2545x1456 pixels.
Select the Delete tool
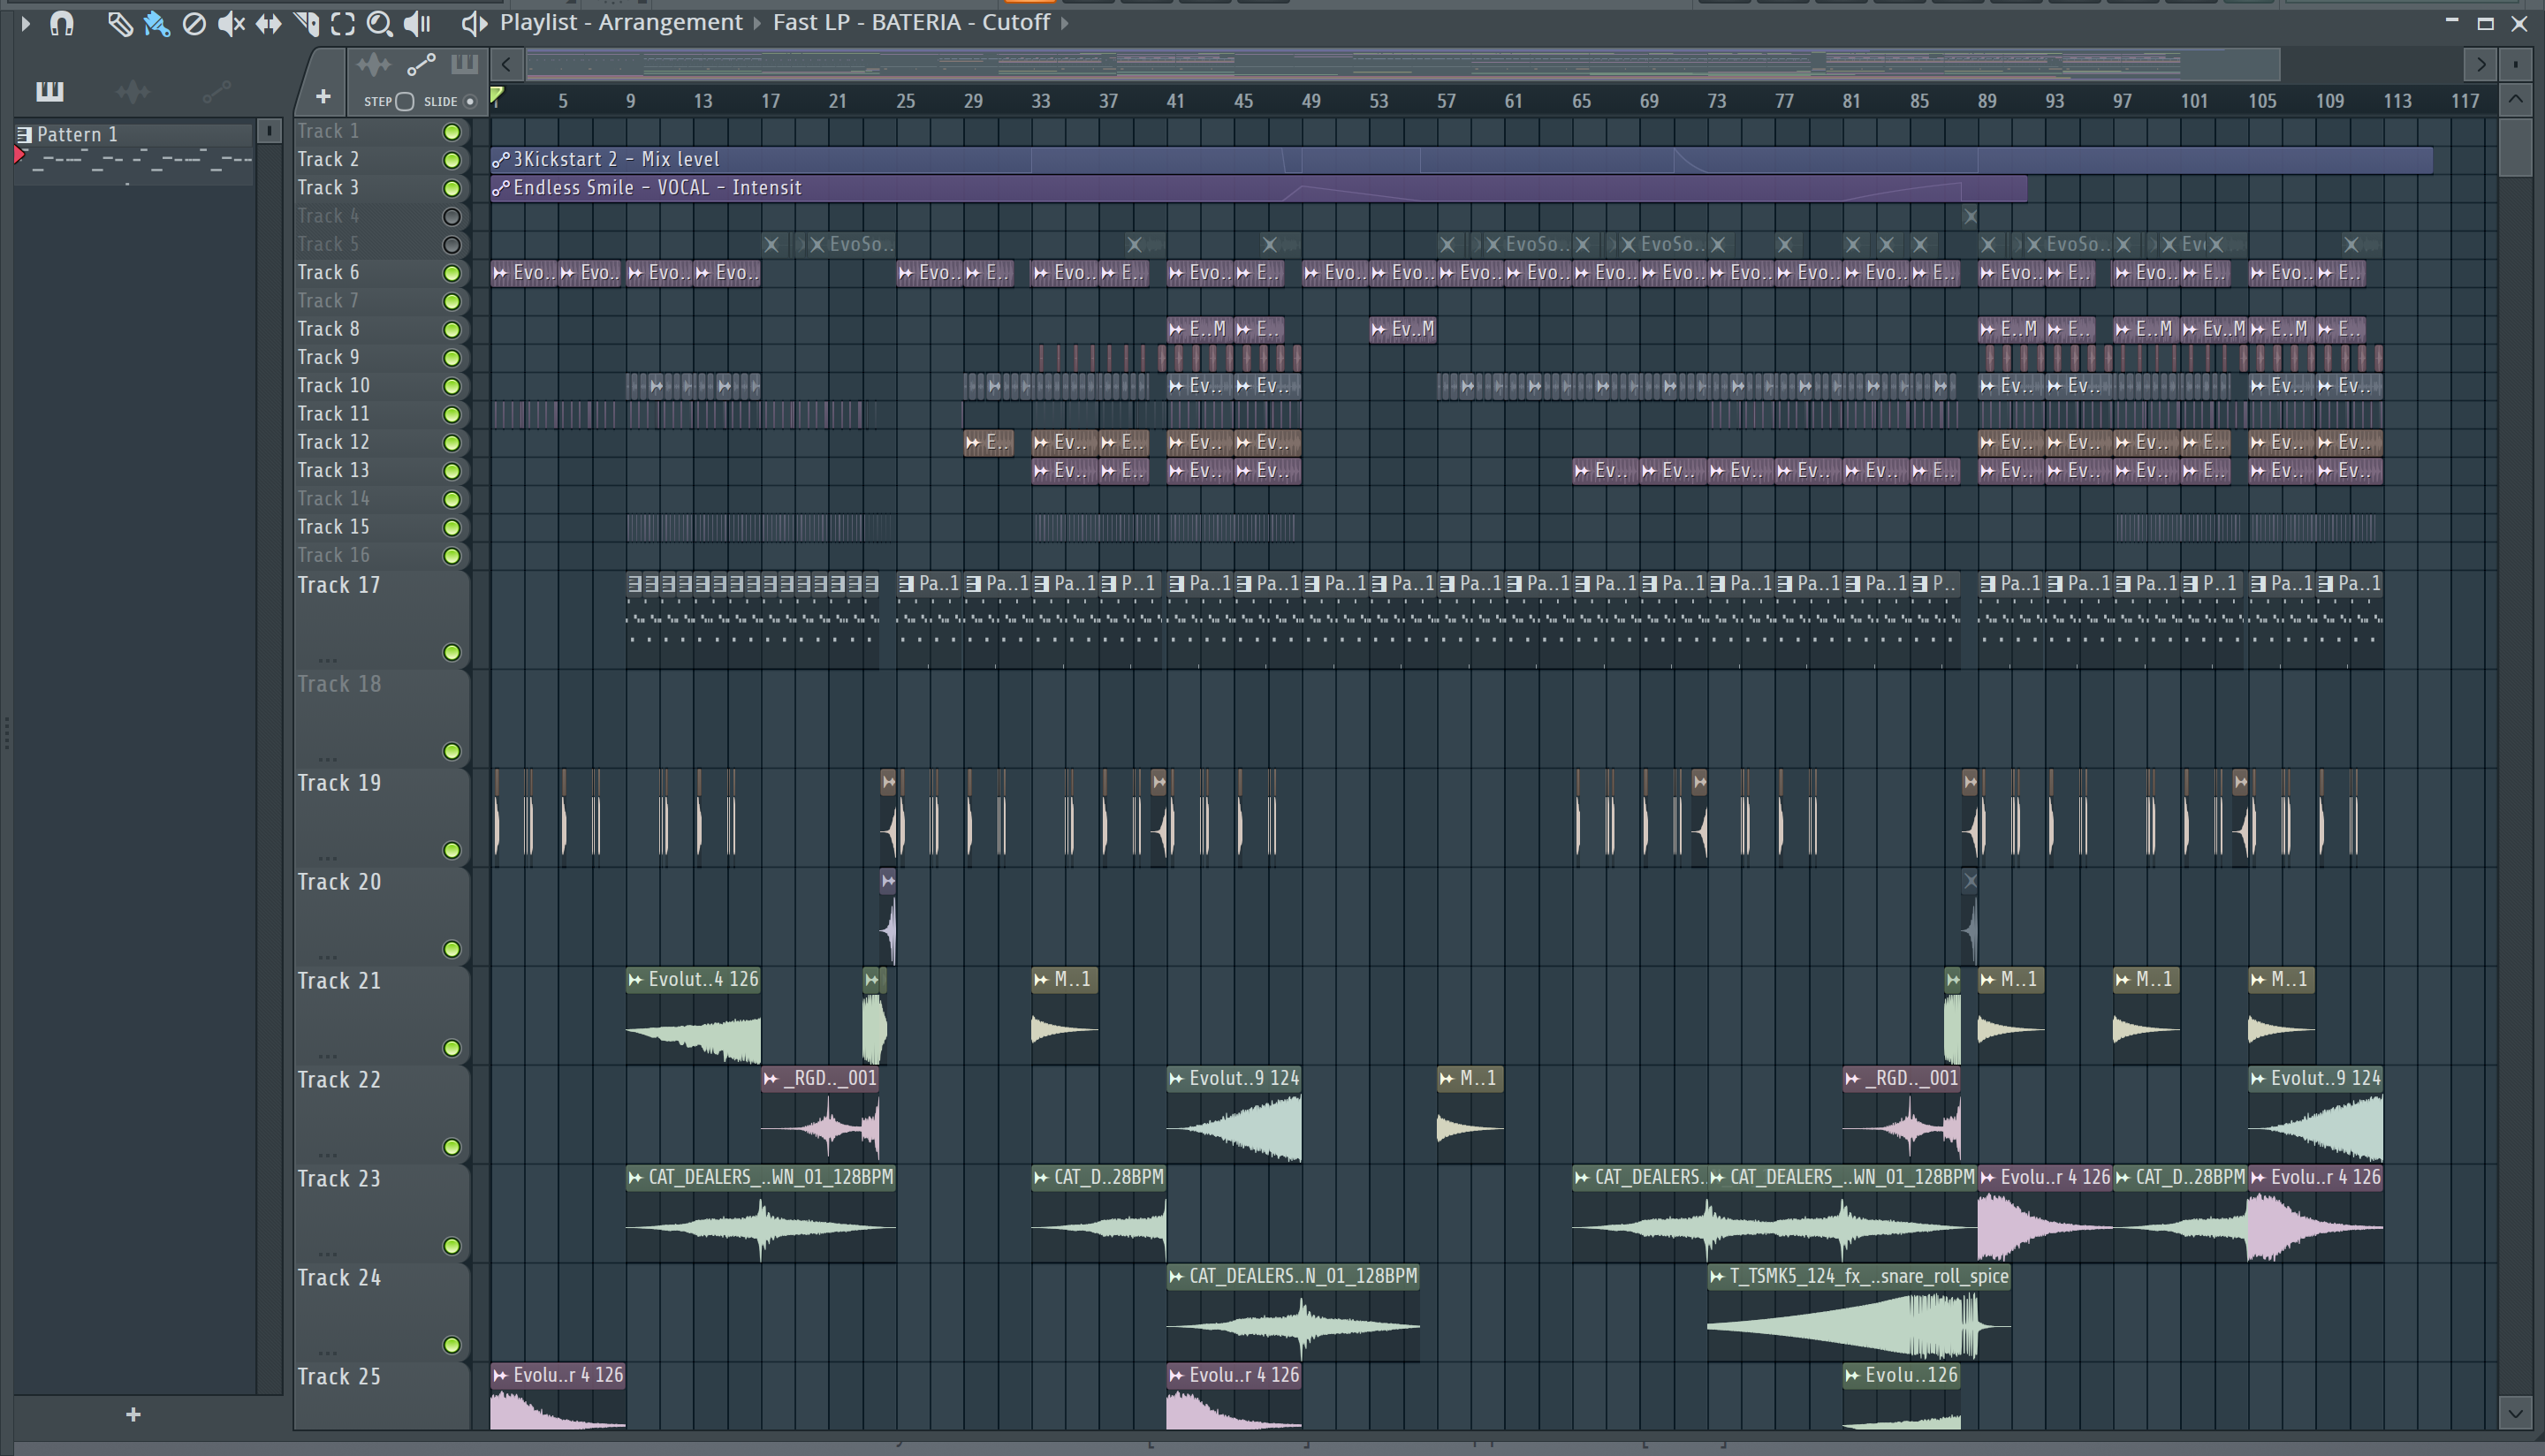tap(194, 23)
